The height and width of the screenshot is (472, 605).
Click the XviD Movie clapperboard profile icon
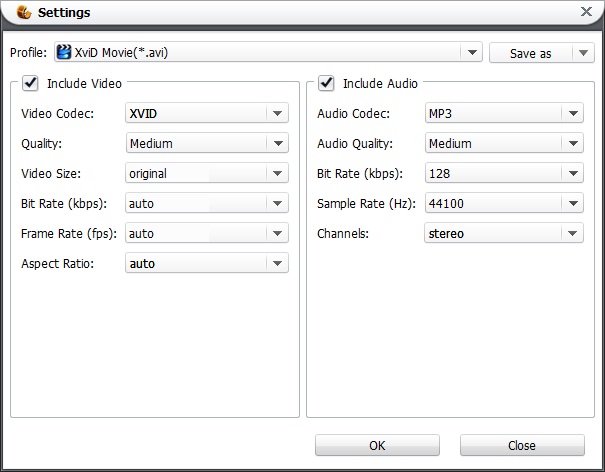pyautogui.click(x=64, y=52)
